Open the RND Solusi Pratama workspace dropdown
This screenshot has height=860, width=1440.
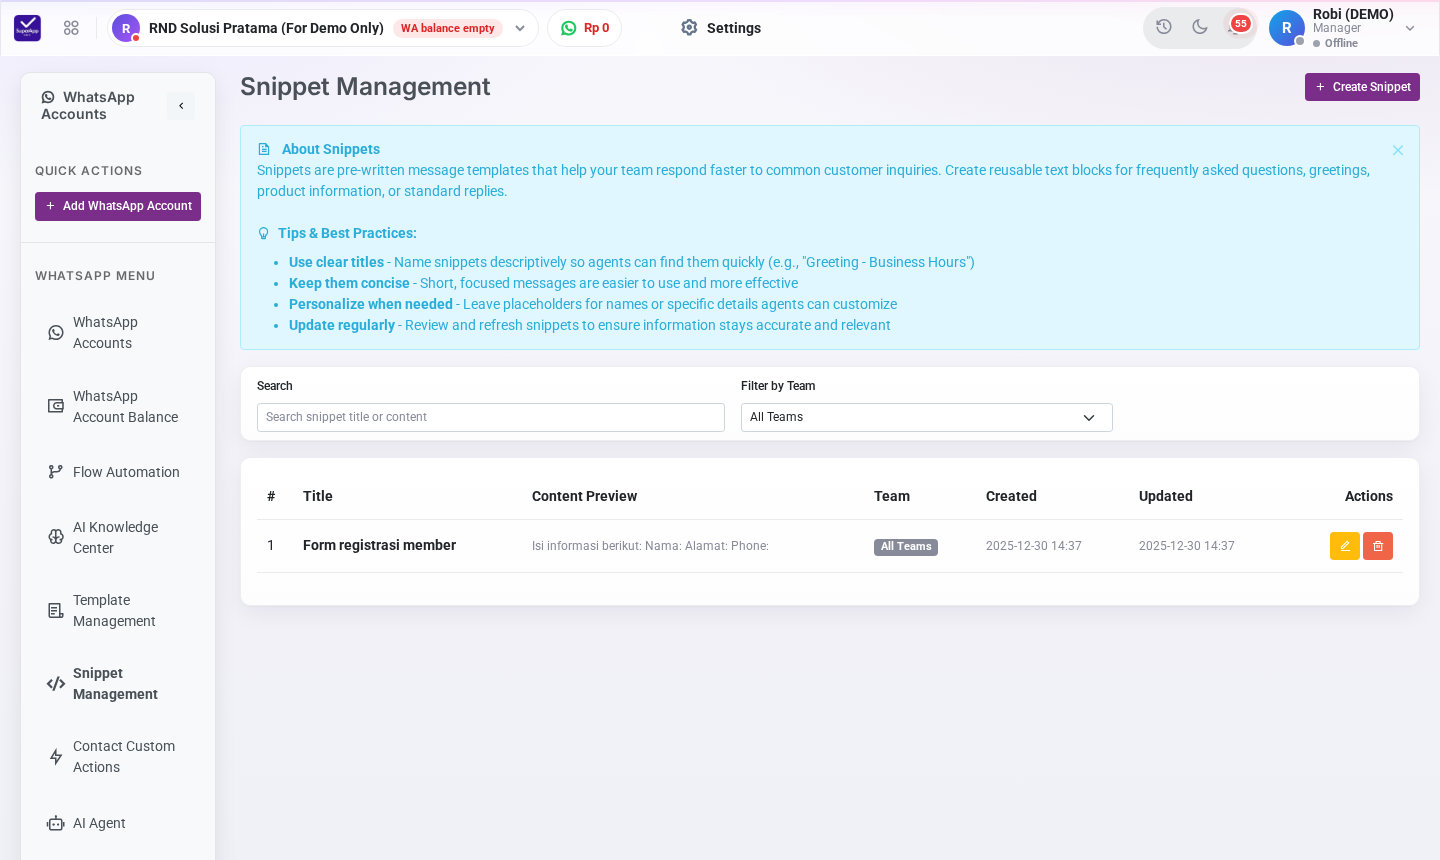coord(323,28)
